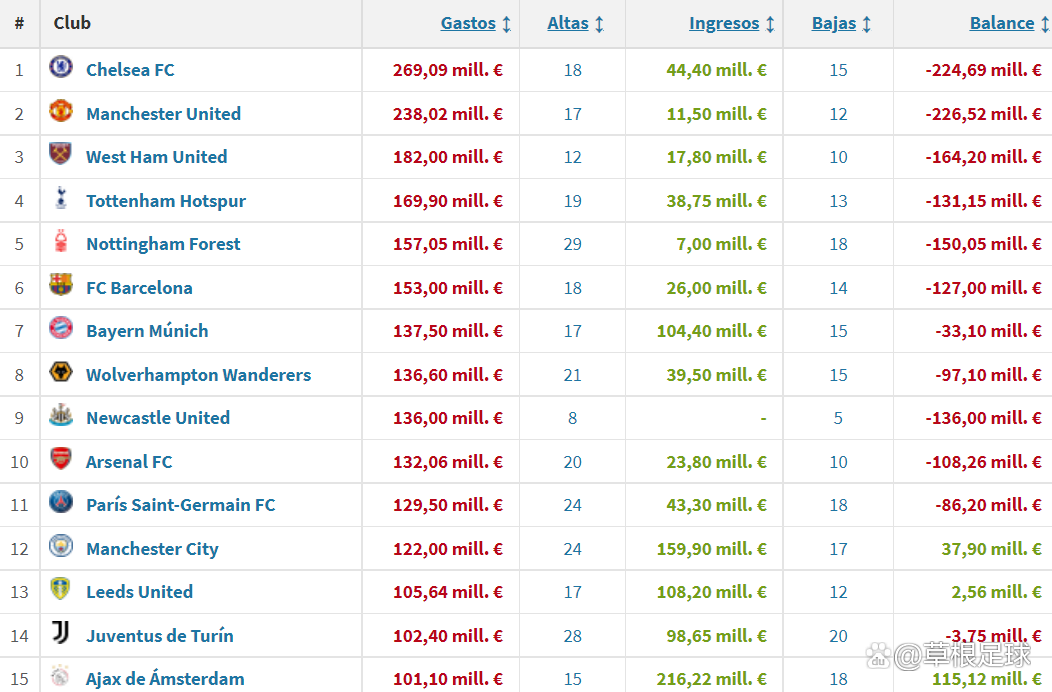
Task: Open the Leeds United club page
Action: (x=139, y=592)
